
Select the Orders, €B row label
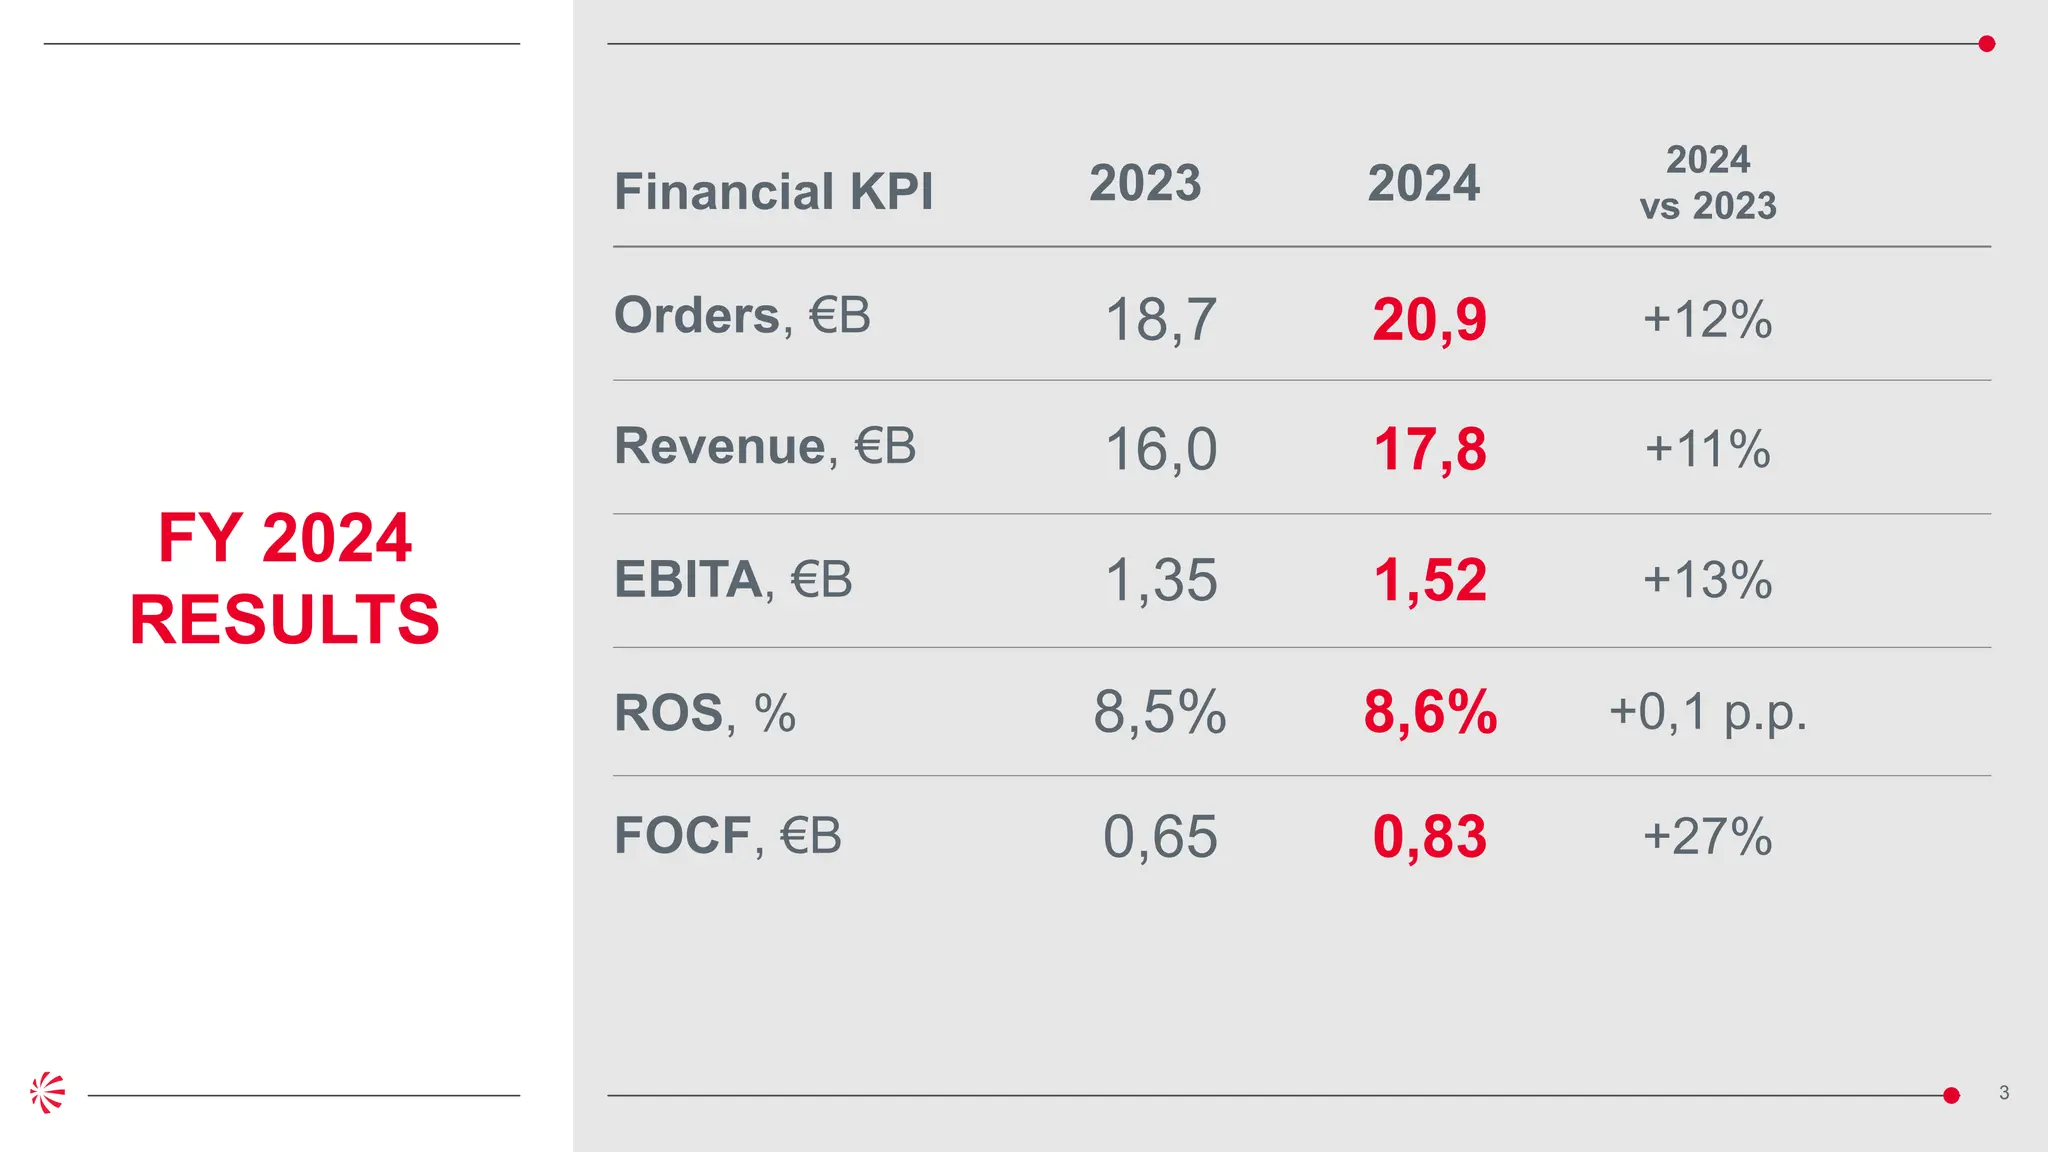tap(742, 315)
